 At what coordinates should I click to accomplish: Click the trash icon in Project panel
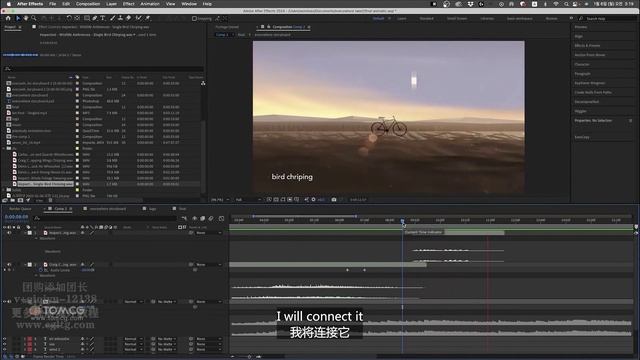point(50,200)
